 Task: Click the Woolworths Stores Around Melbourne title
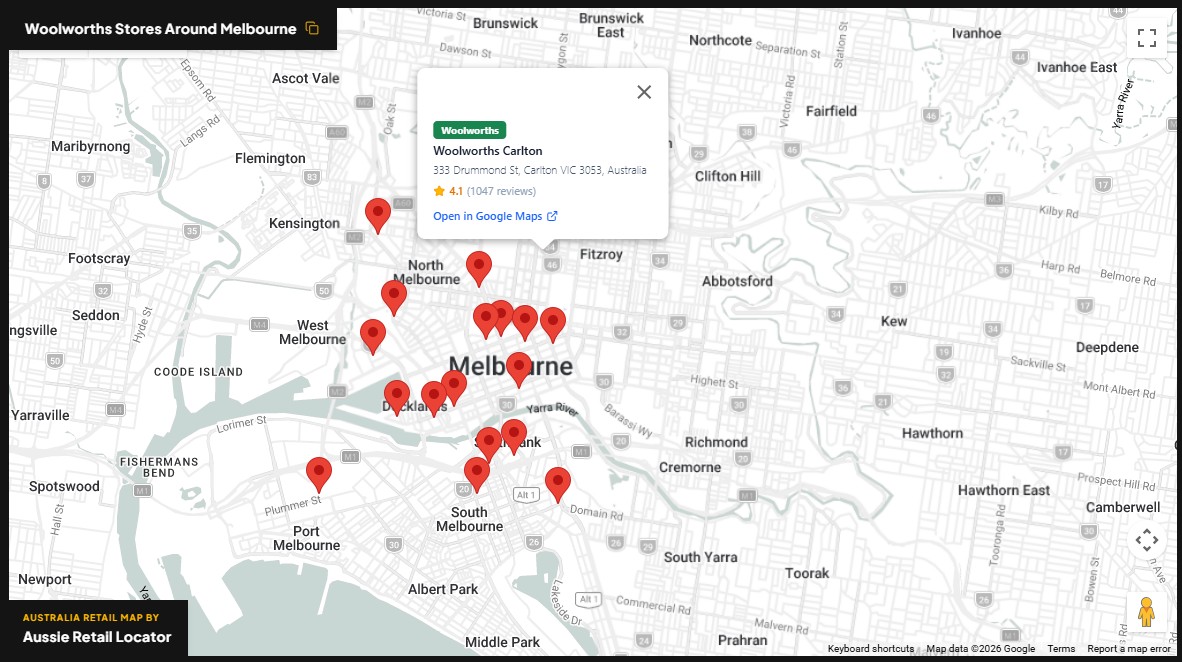coord(161,29)
